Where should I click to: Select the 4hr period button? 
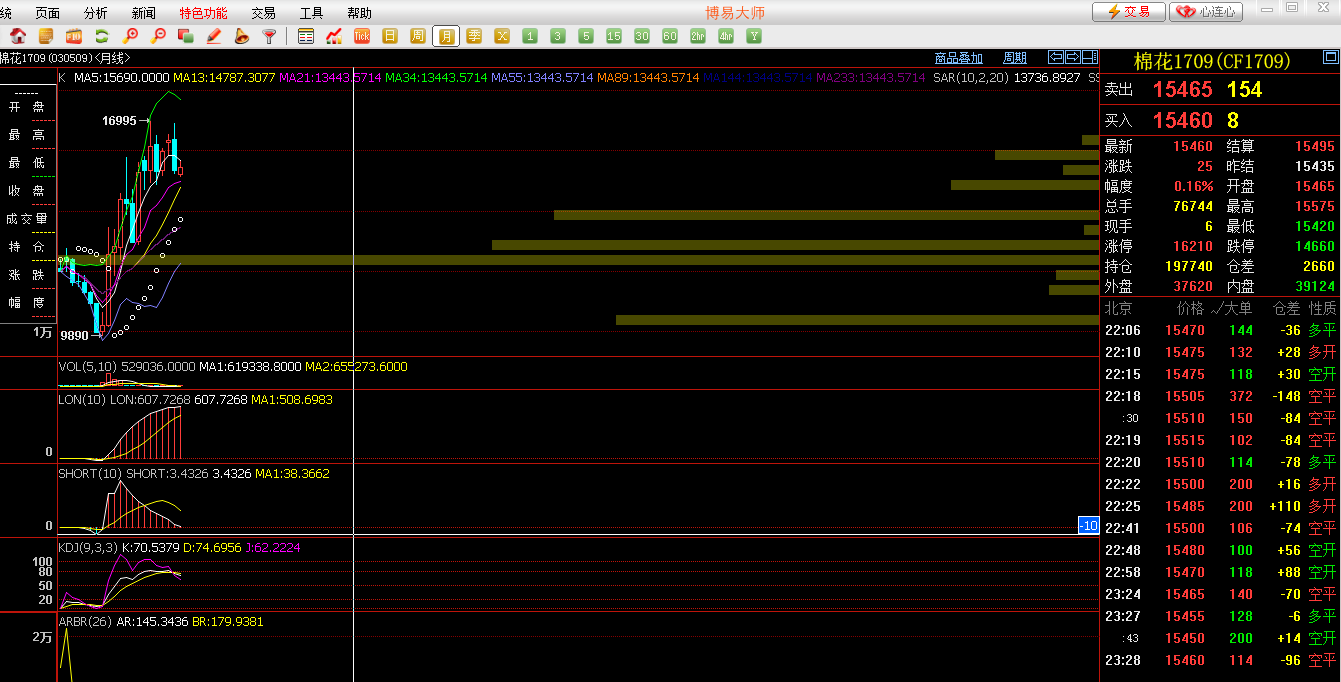[726, 36]
